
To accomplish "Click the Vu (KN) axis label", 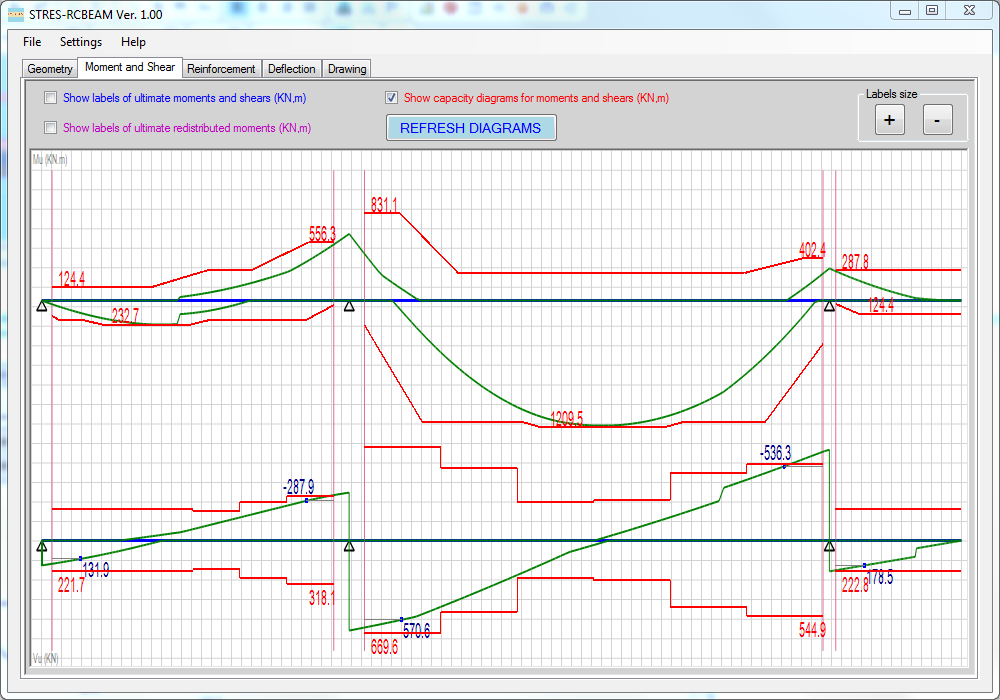I will coord(45,658).
